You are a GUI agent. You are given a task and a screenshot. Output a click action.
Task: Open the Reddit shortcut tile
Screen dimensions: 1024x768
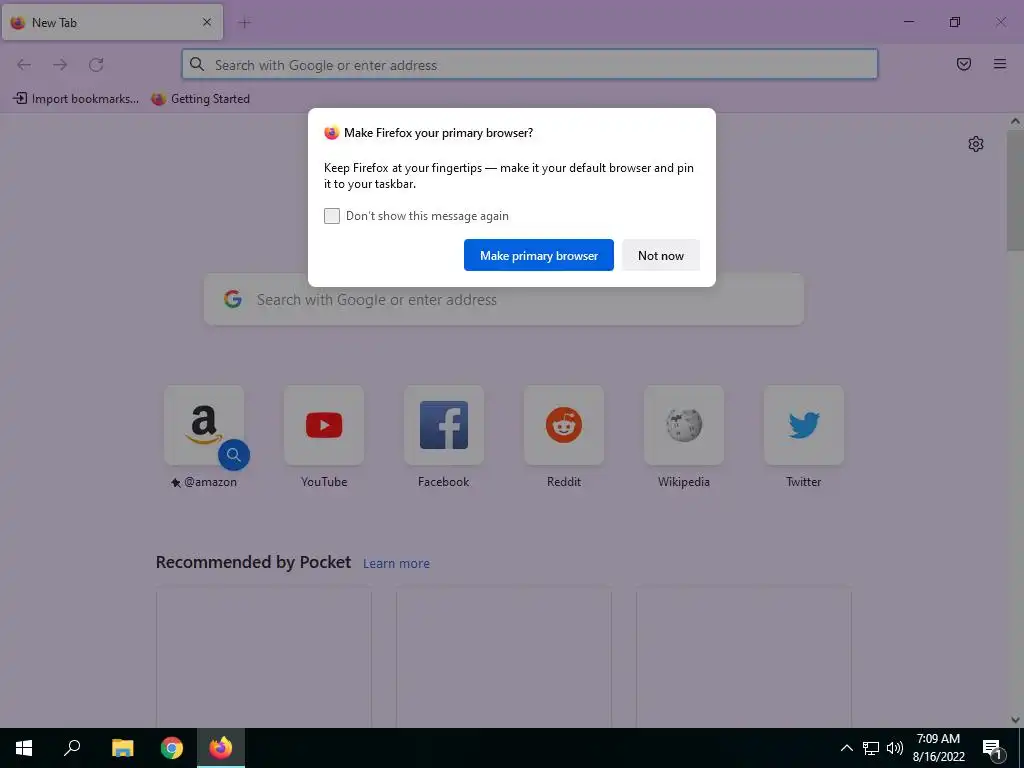(564, 425)
